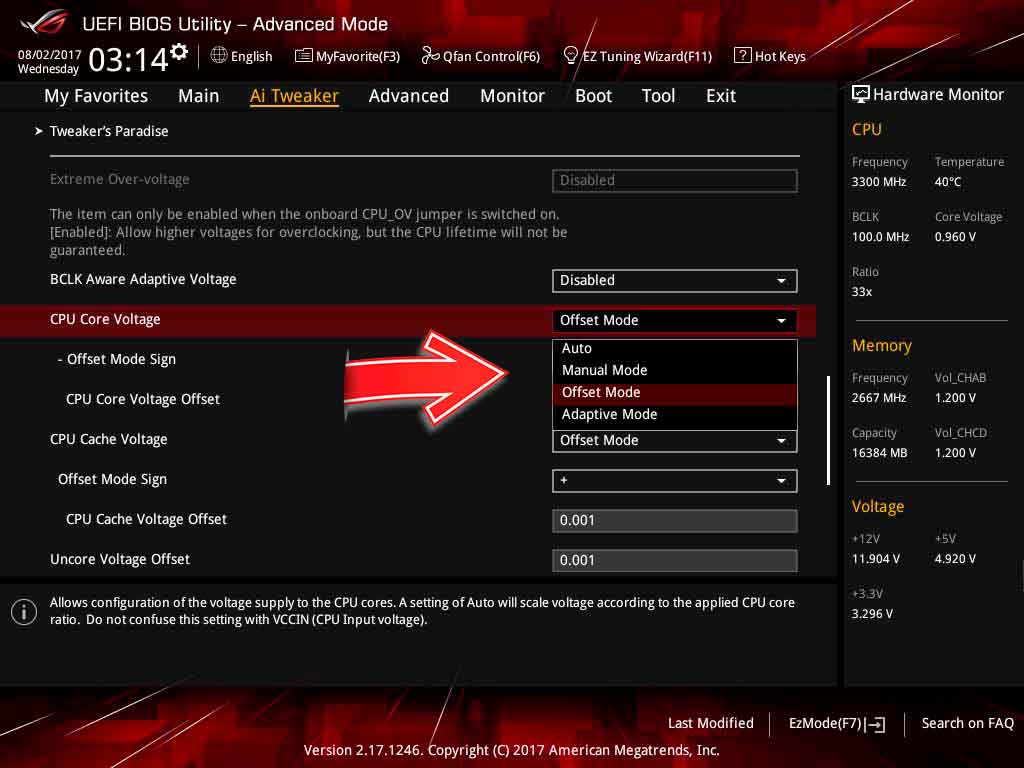Screen dimensions: 1024x768
Task: Open the cache Offset Mode Sign dropdown
Action: click(675, 481)
